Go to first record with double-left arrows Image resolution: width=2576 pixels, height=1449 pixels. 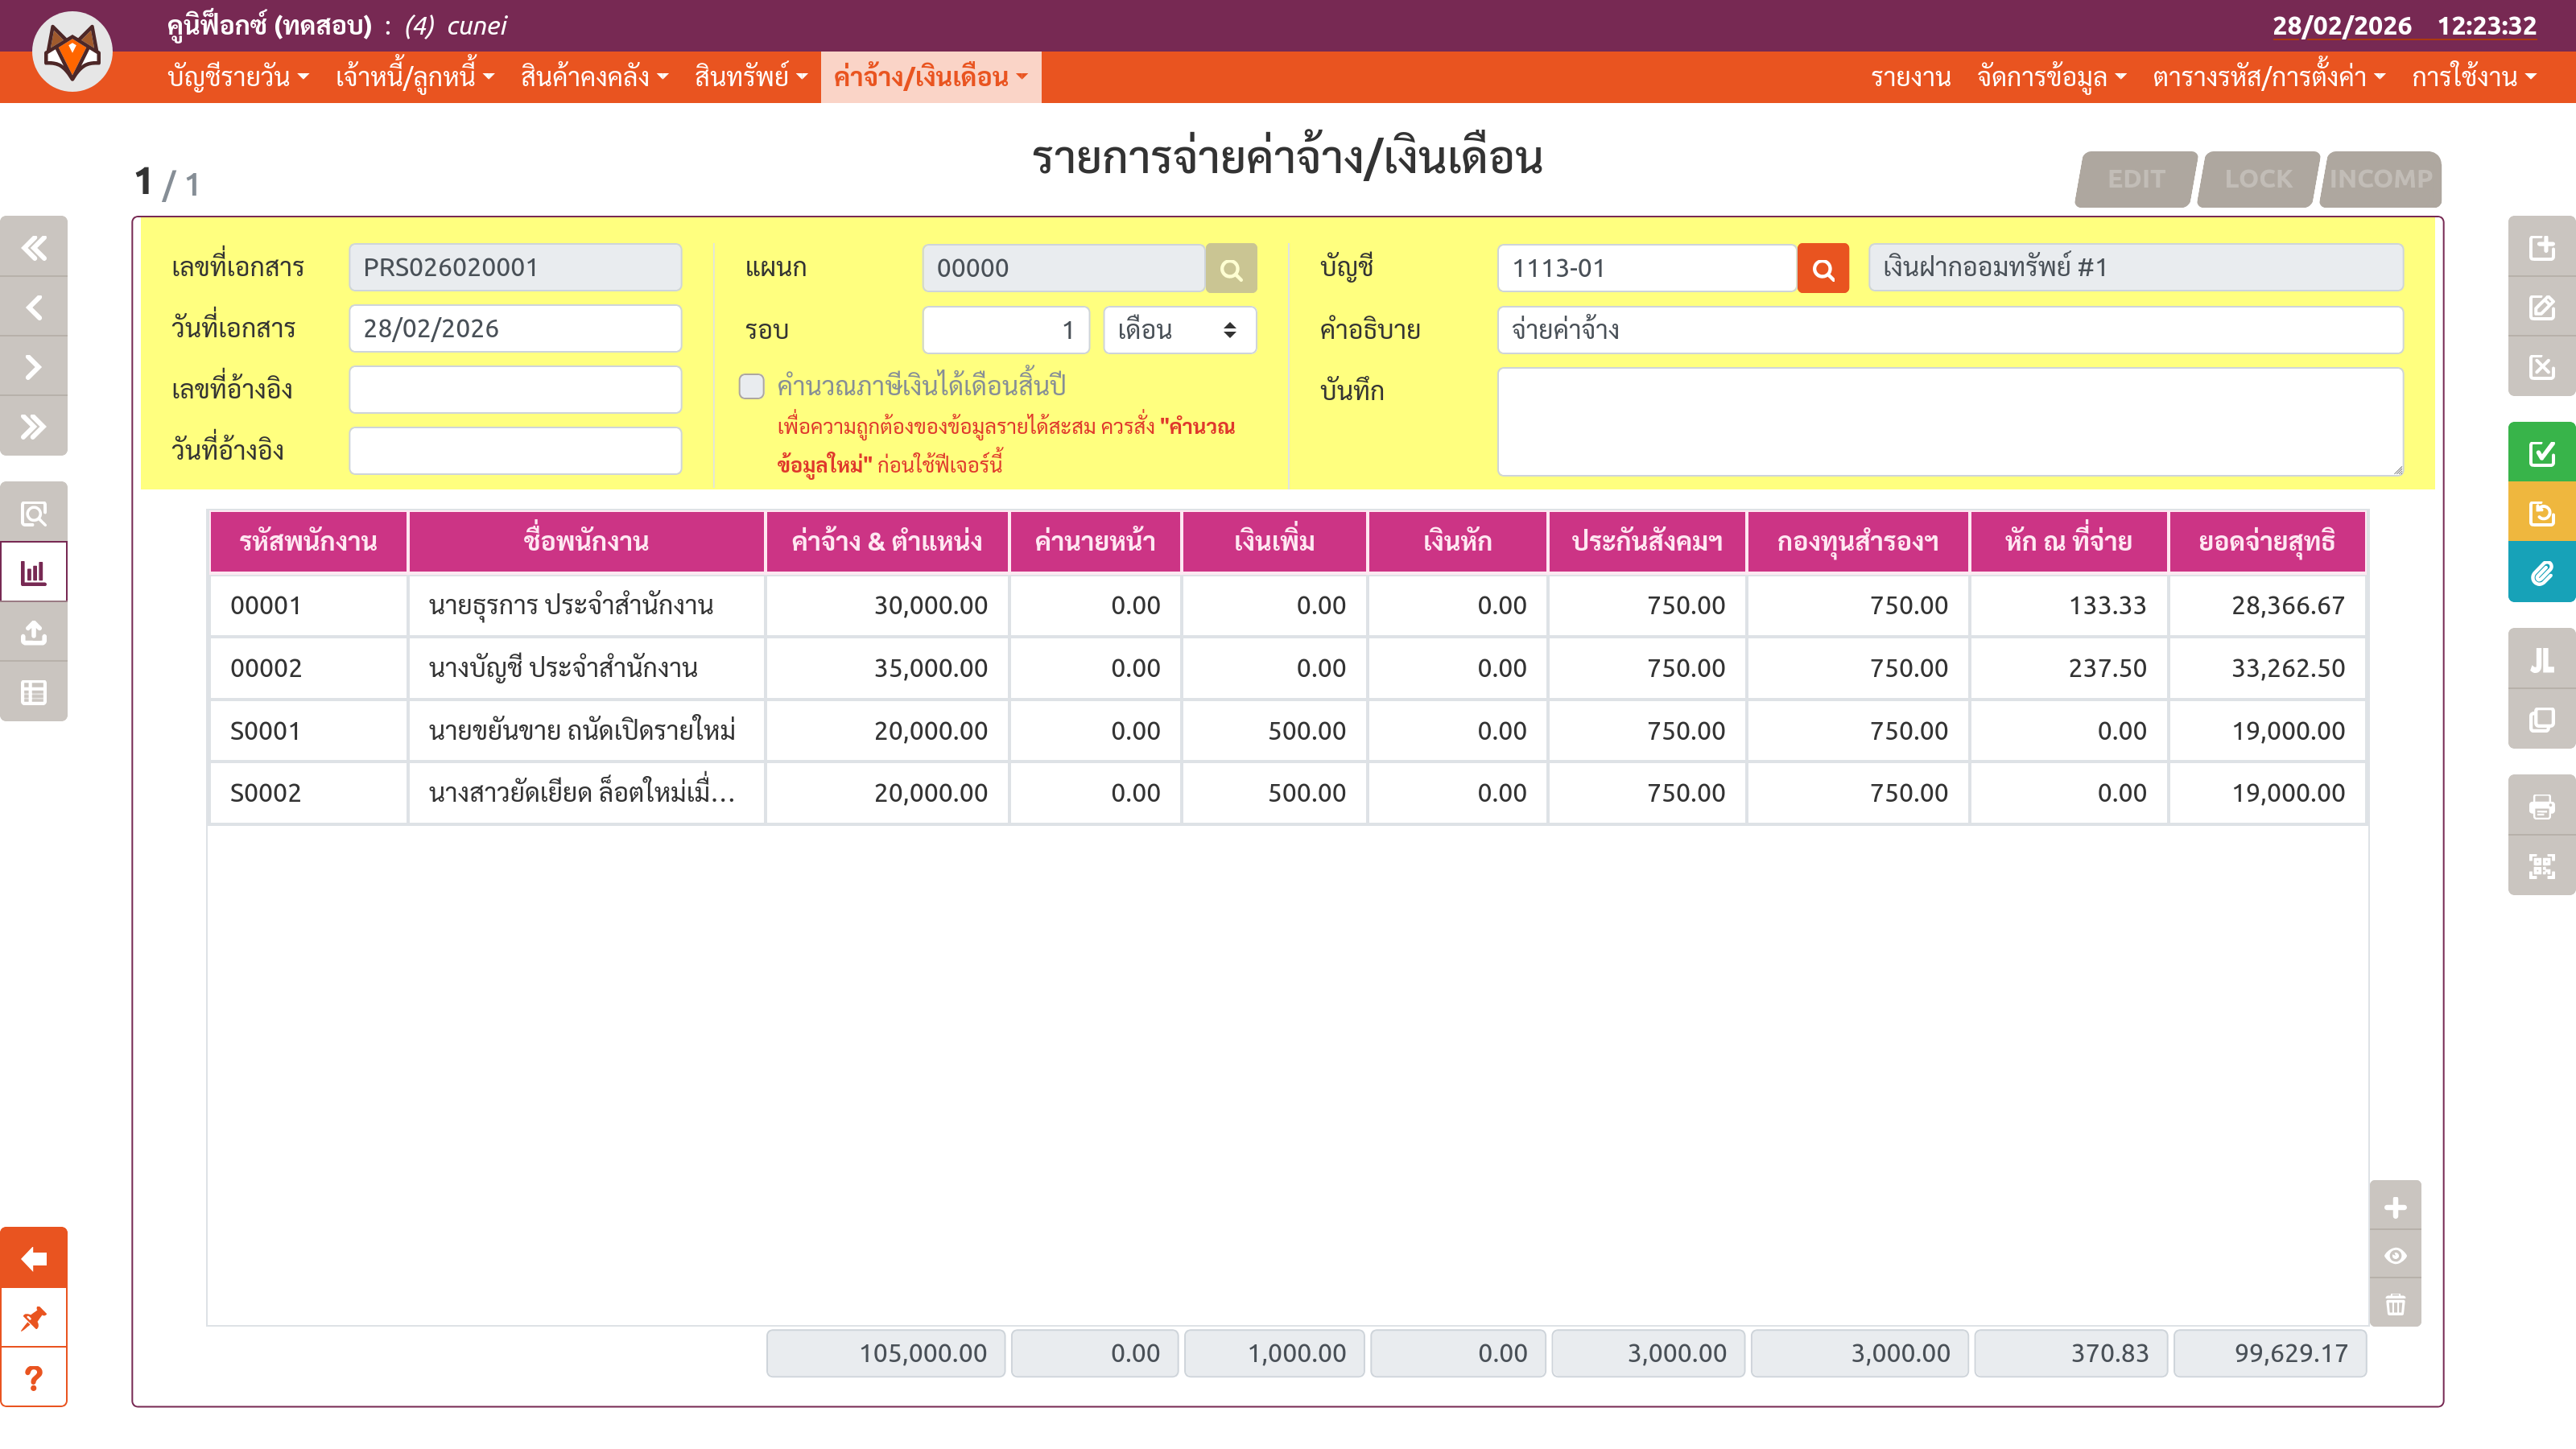(x=34, y=247)
